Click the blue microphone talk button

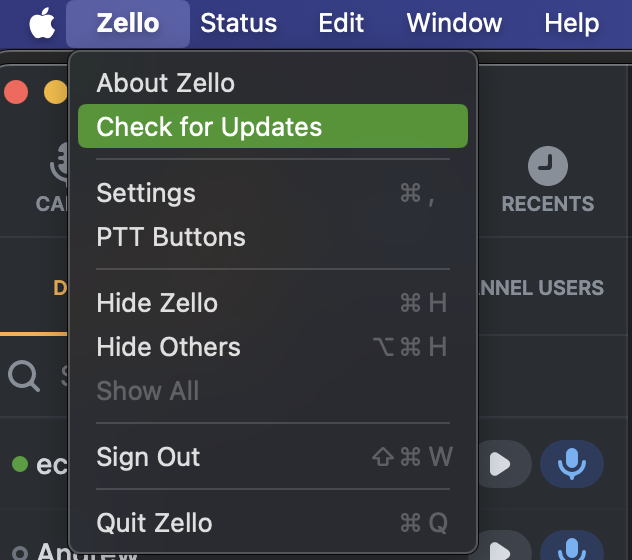click(x=572, y=464)
